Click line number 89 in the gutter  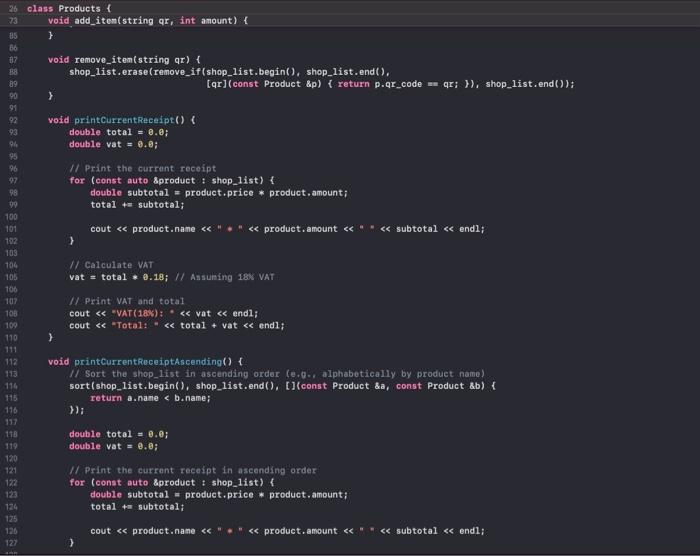coord(13,84)
